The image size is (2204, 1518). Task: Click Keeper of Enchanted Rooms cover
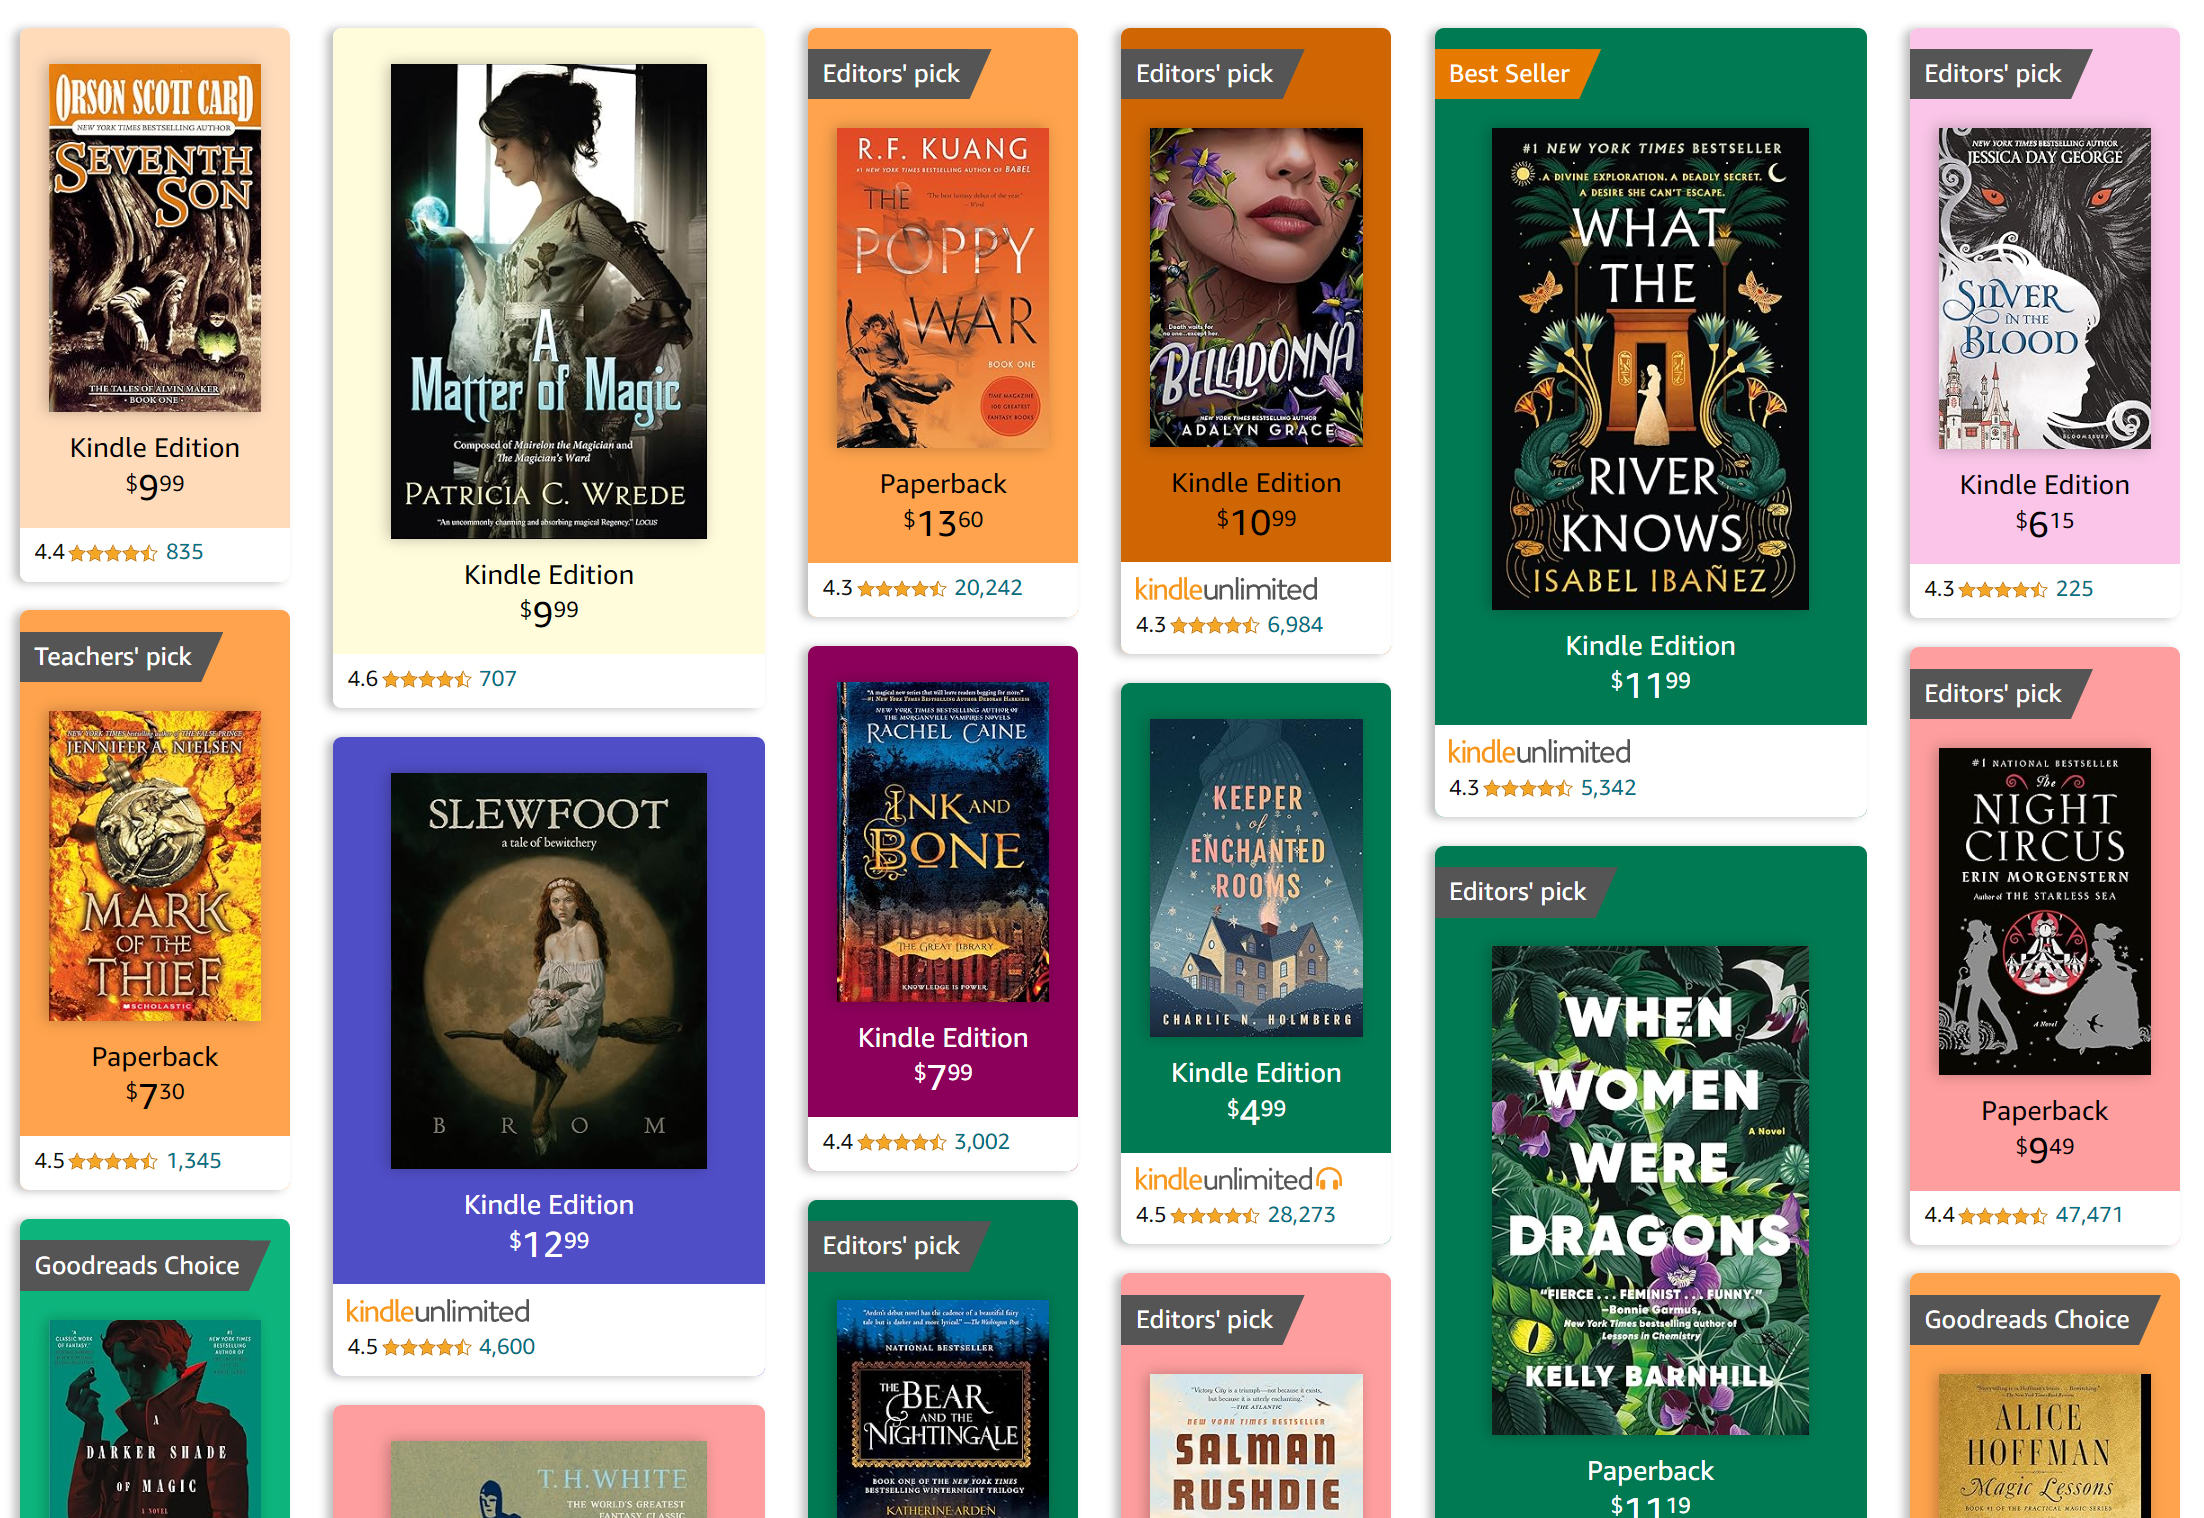[x=1256, y=878]
